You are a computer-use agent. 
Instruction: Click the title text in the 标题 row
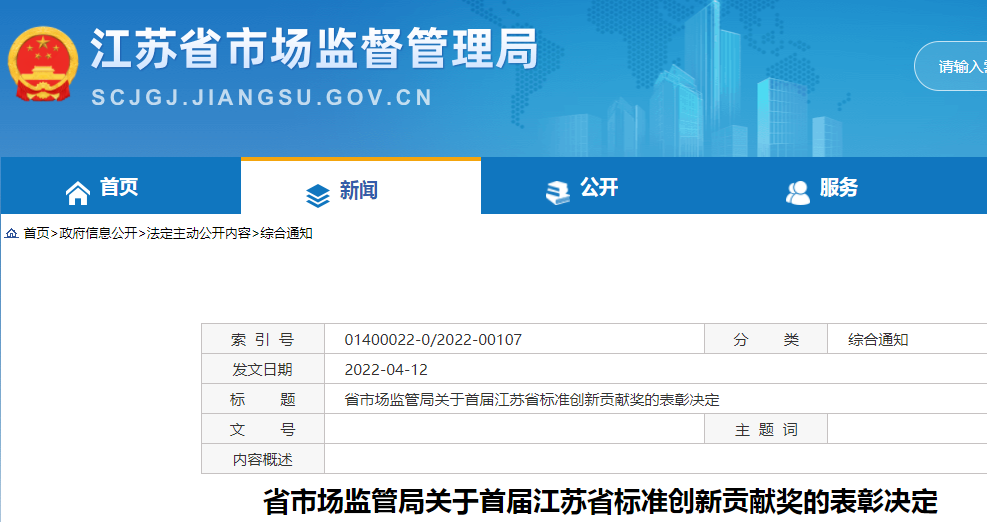pos(531,400)
